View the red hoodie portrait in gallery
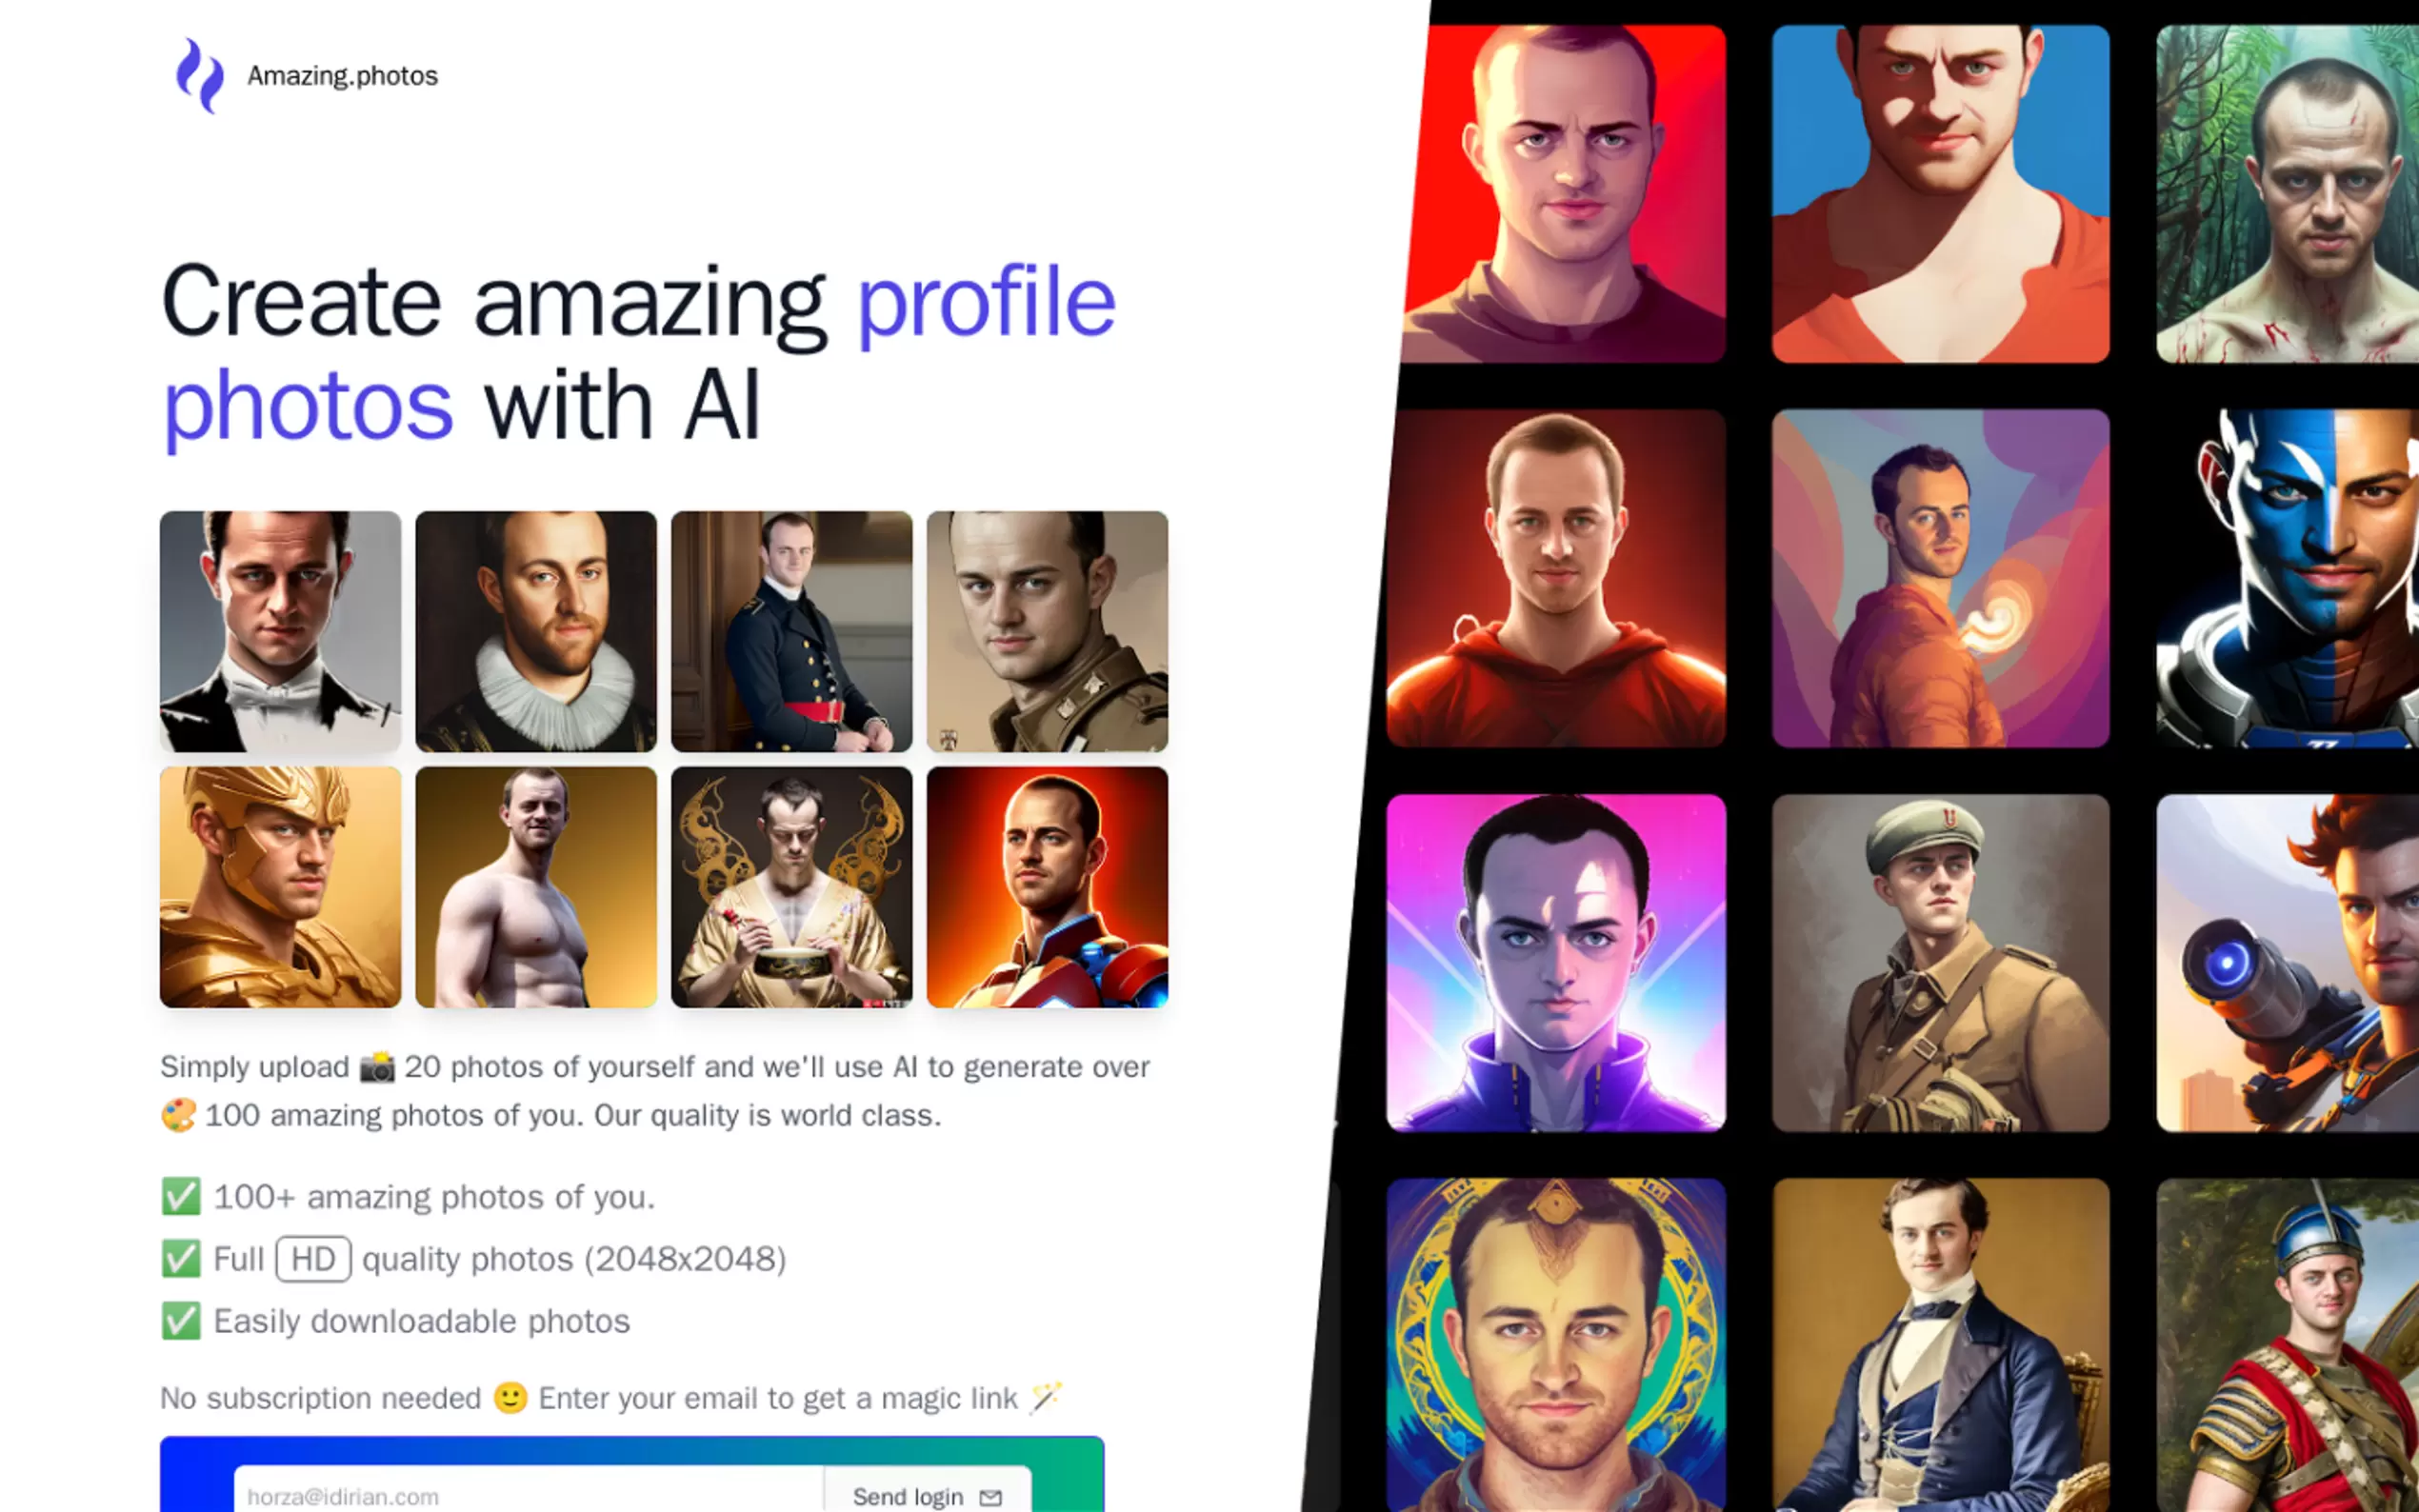The image size is (2419, 1512). click(1556, 578)
